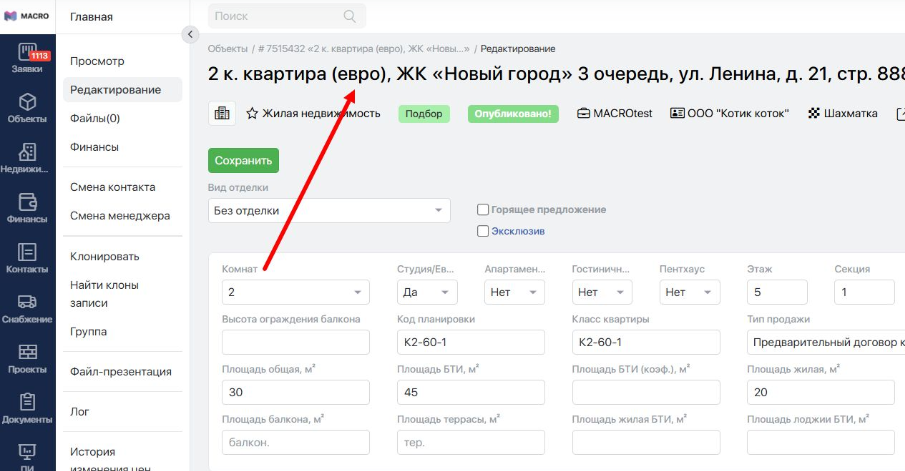Click the Объекты cube icon

[27, 102]
